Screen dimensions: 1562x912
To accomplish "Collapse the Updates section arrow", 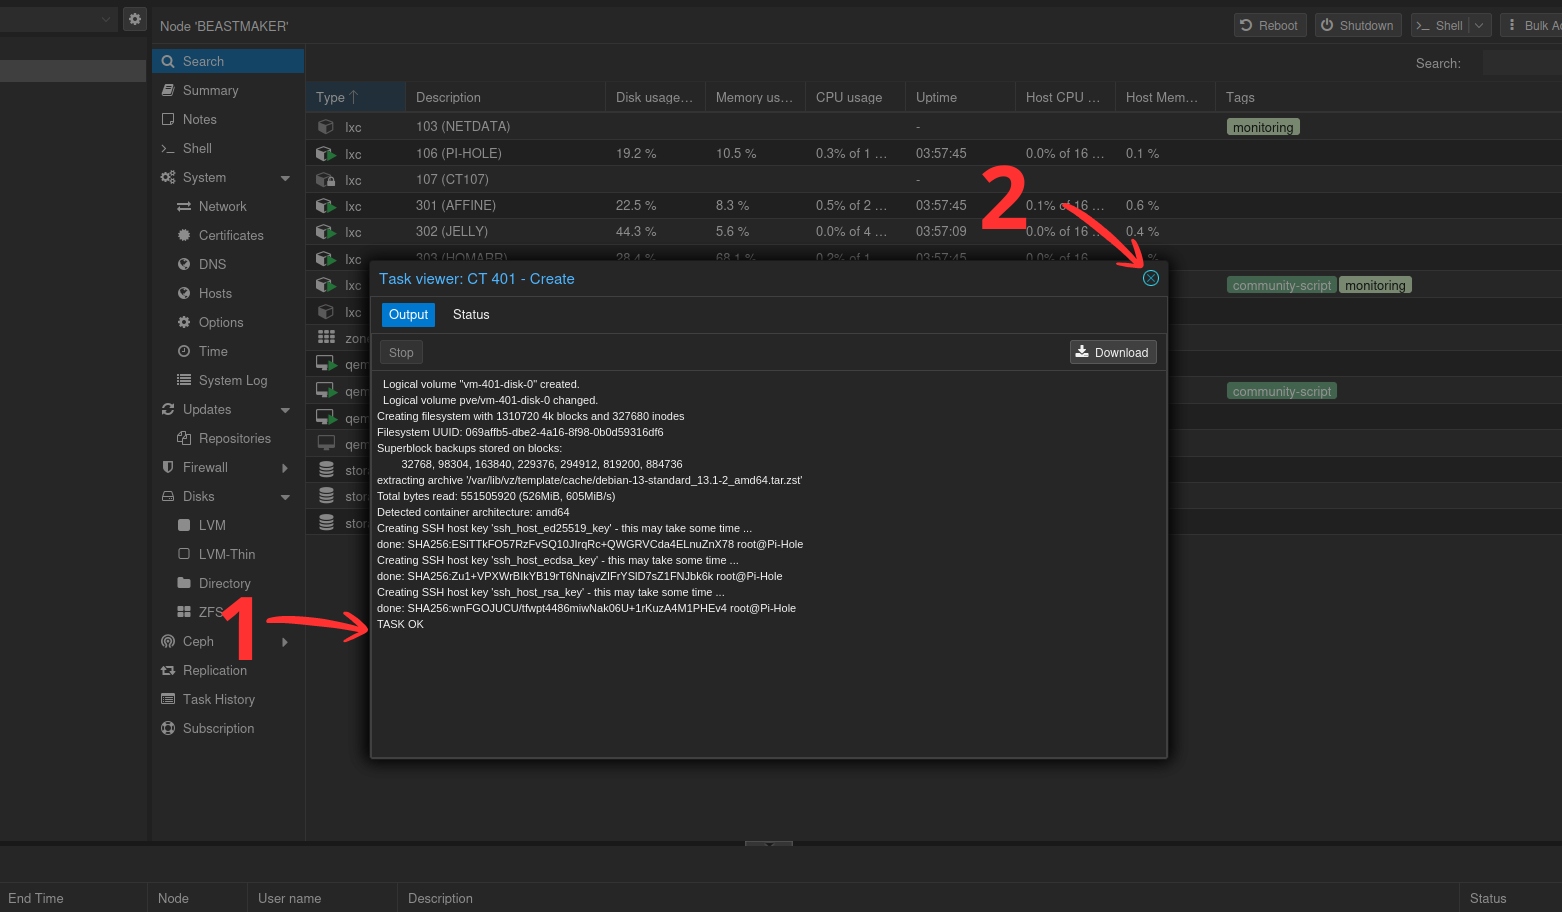I will (285, 410).
